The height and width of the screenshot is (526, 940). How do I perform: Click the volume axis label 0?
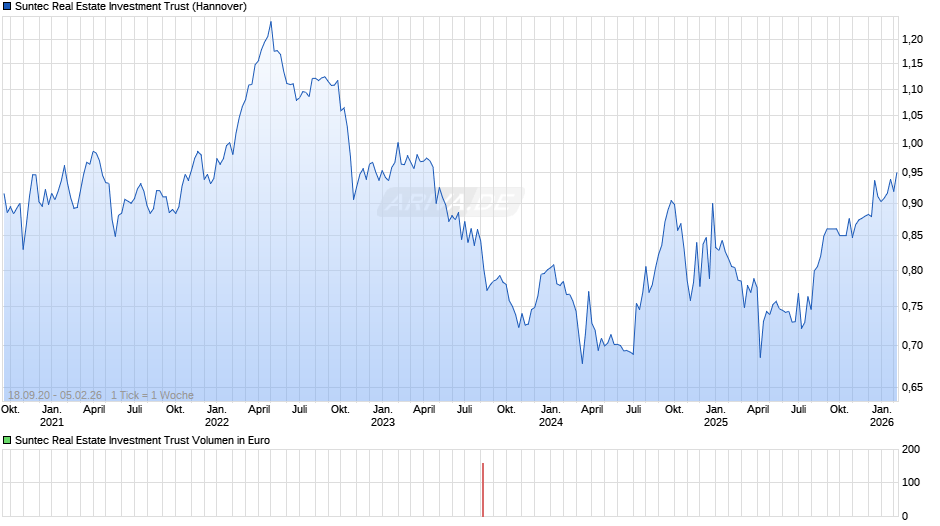[x=905, y=516]
